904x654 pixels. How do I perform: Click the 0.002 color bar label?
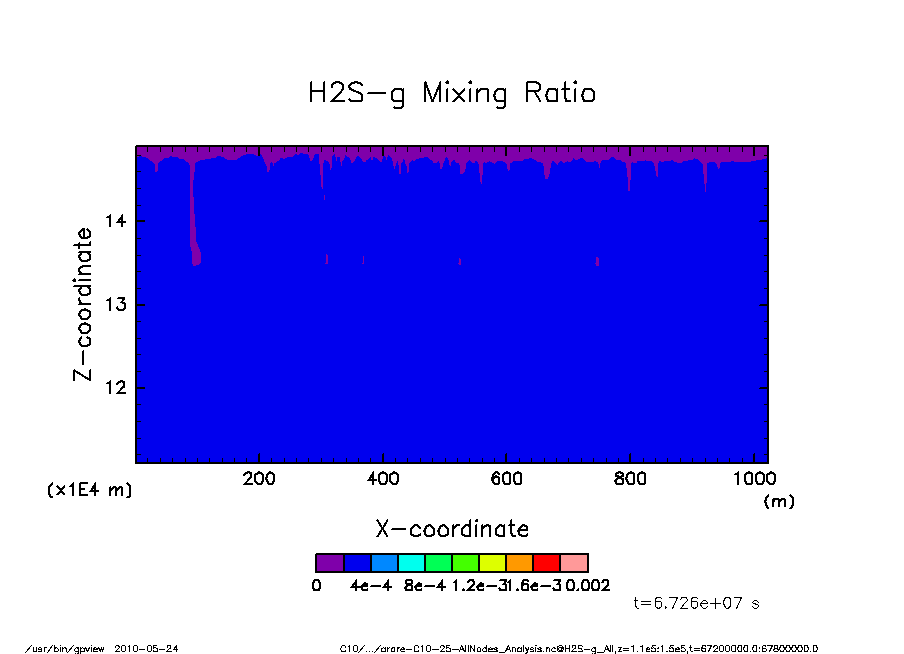588,585
